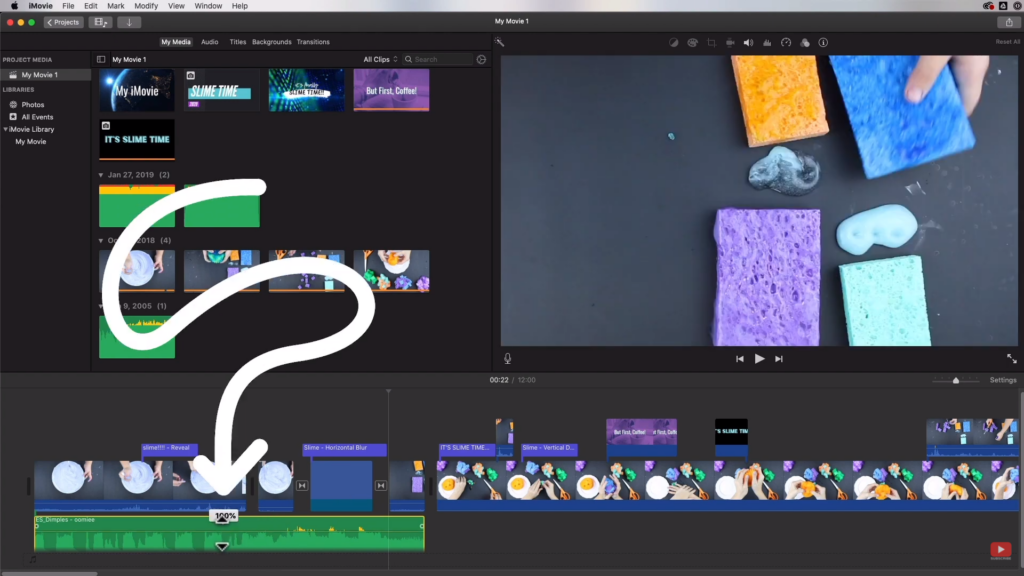Click Reset All adjustments
The width and height of the screenshot is (1024, 576).
point(1007,42)
